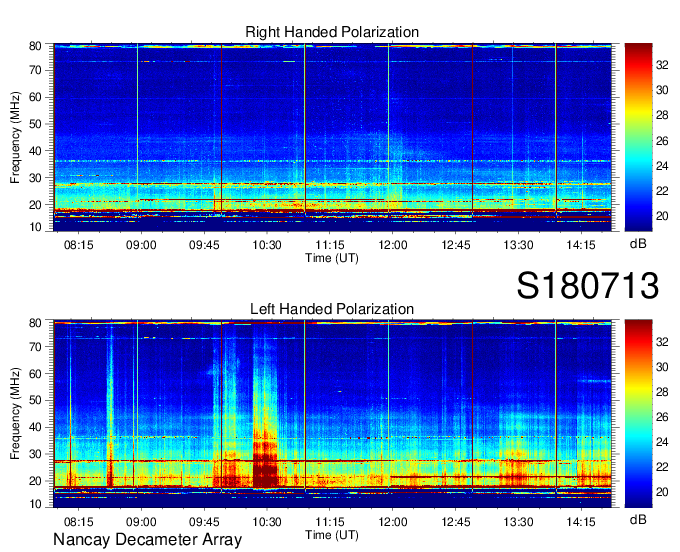Click "10" frequency tick on Left Handed plot
Screen dimensions: 680x552
click(35, 504)
